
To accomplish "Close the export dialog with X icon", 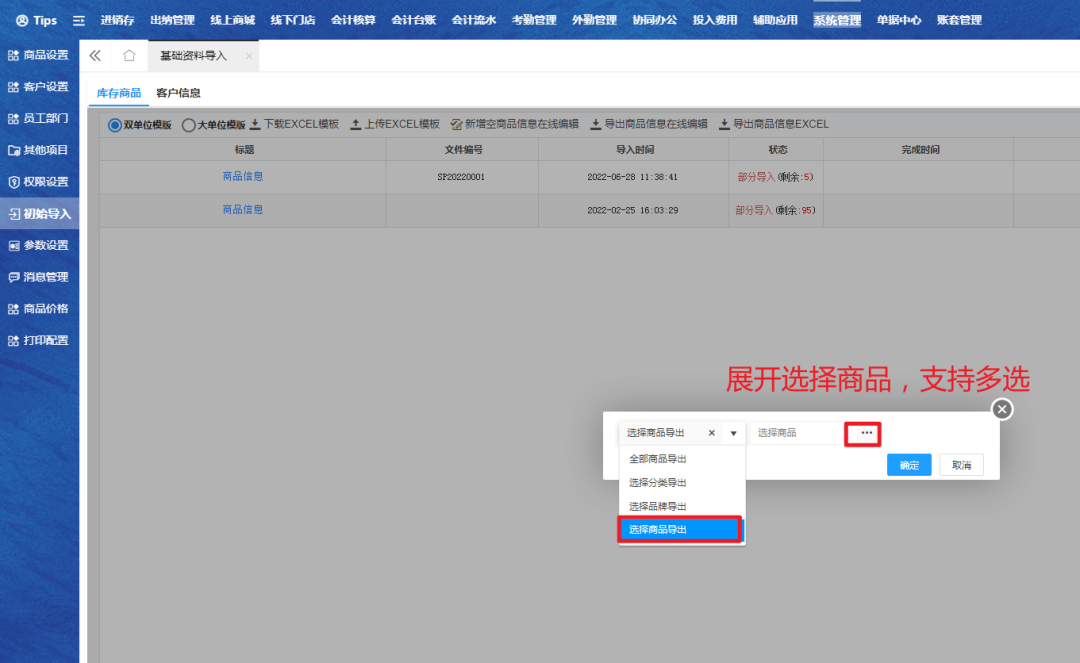I will 1002,409.
